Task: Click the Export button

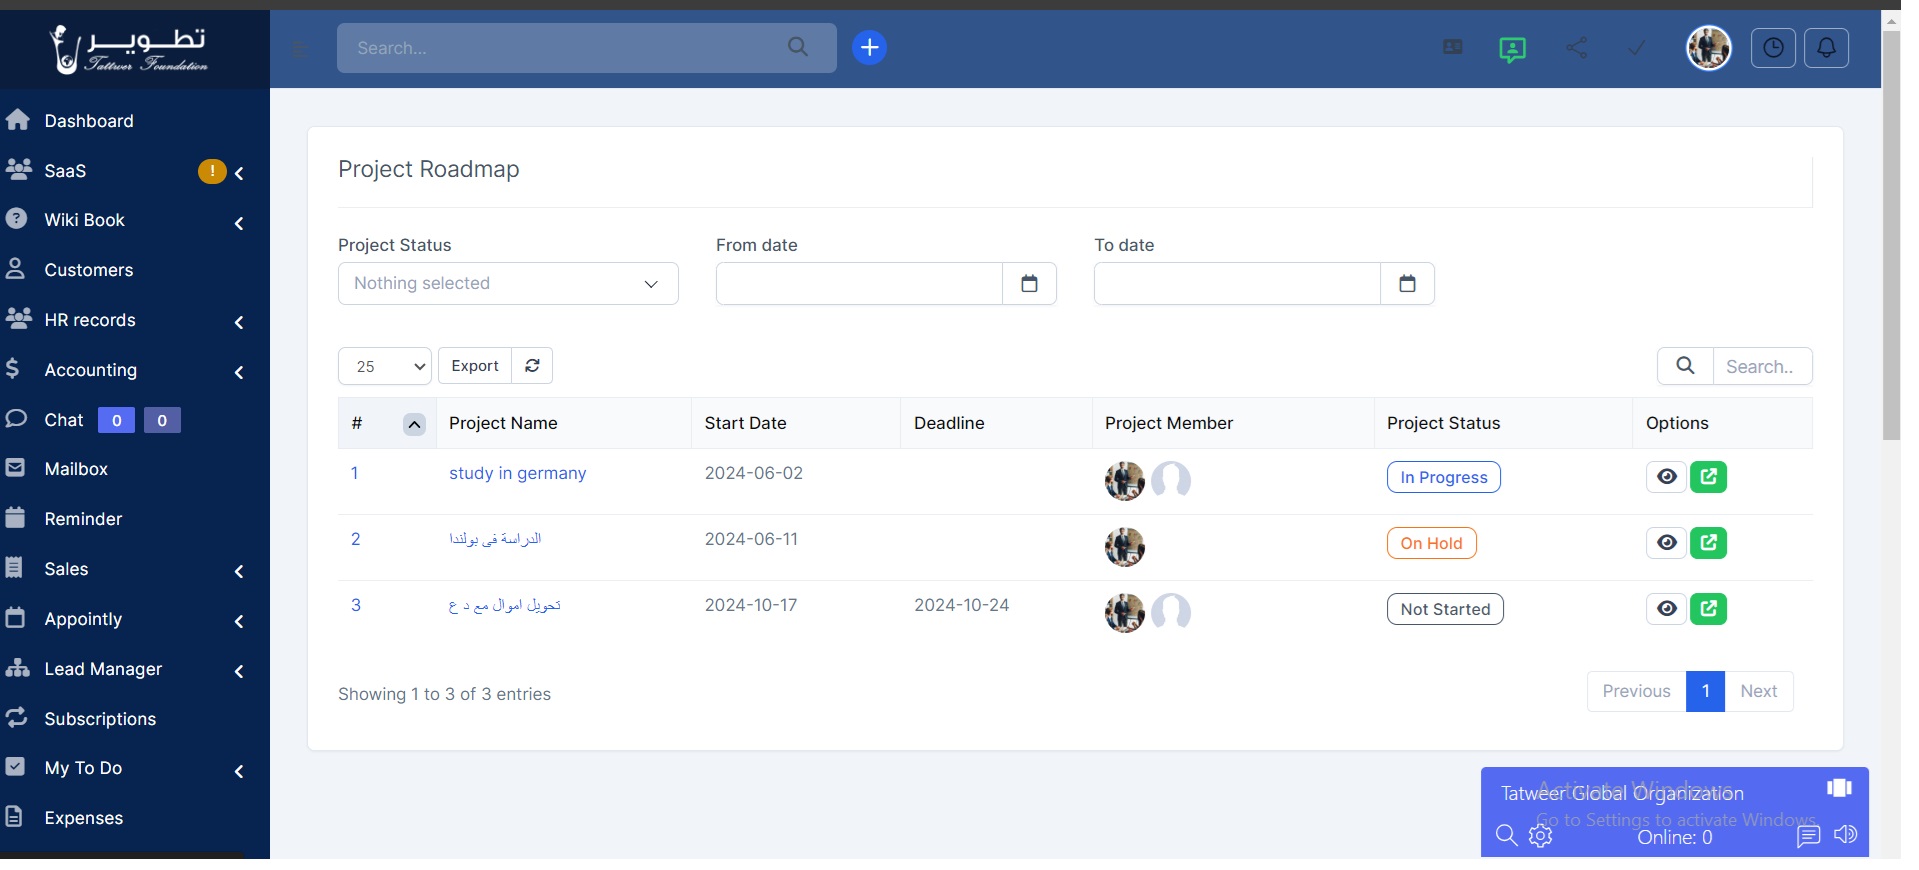Action: tap(475, 366)
